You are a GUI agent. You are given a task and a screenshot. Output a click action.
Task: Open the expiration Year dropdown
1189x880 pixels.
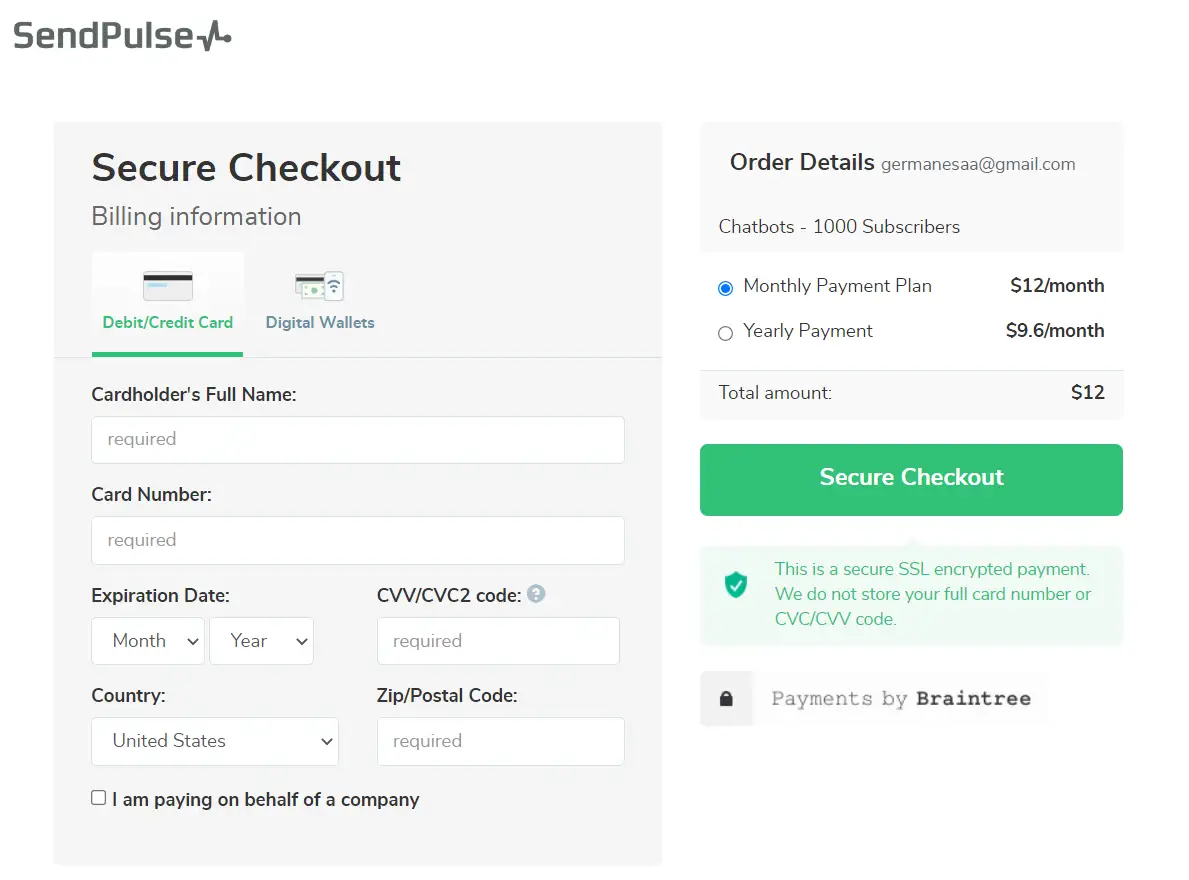pos(261,641)
